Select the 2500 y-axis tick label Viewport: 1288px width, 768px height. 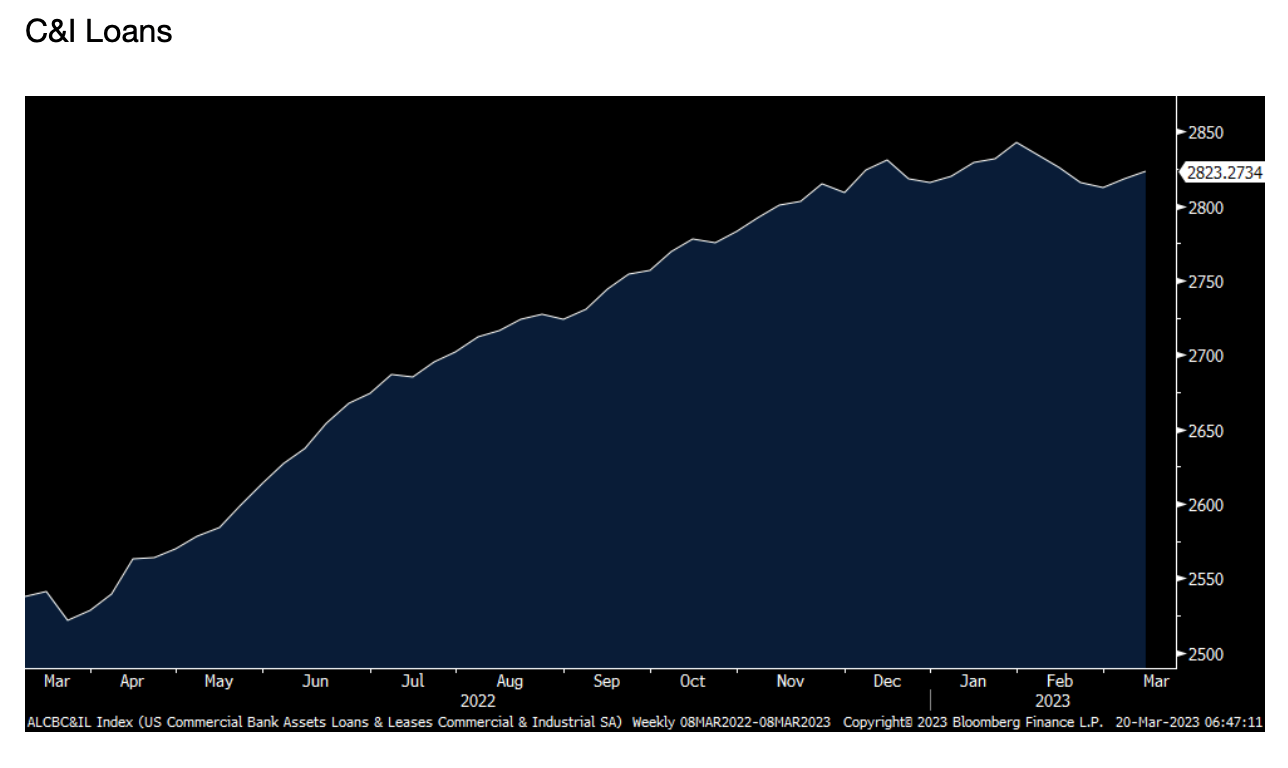pyautogui.click(x=1205, y=654)
